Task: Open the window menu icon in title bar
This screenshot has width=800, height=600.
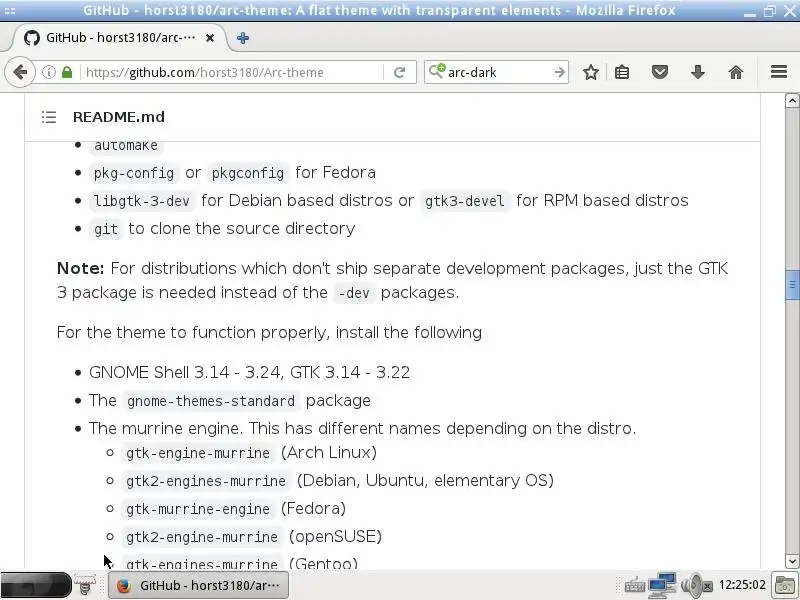Action: click(x=9, y=10)
